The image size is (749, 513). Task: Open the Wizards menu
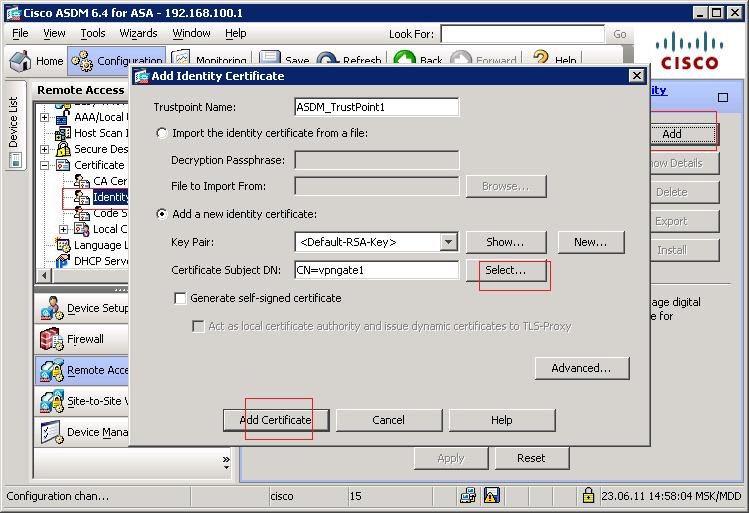tap(138, 33)
